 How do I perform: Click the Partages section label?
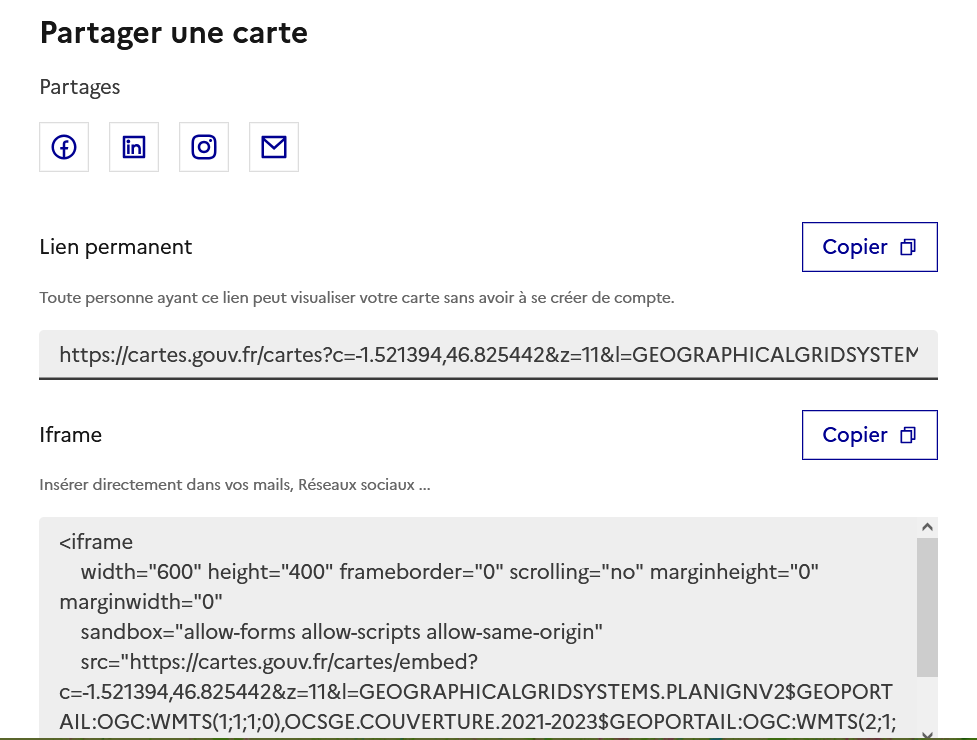tap(79, 87)
